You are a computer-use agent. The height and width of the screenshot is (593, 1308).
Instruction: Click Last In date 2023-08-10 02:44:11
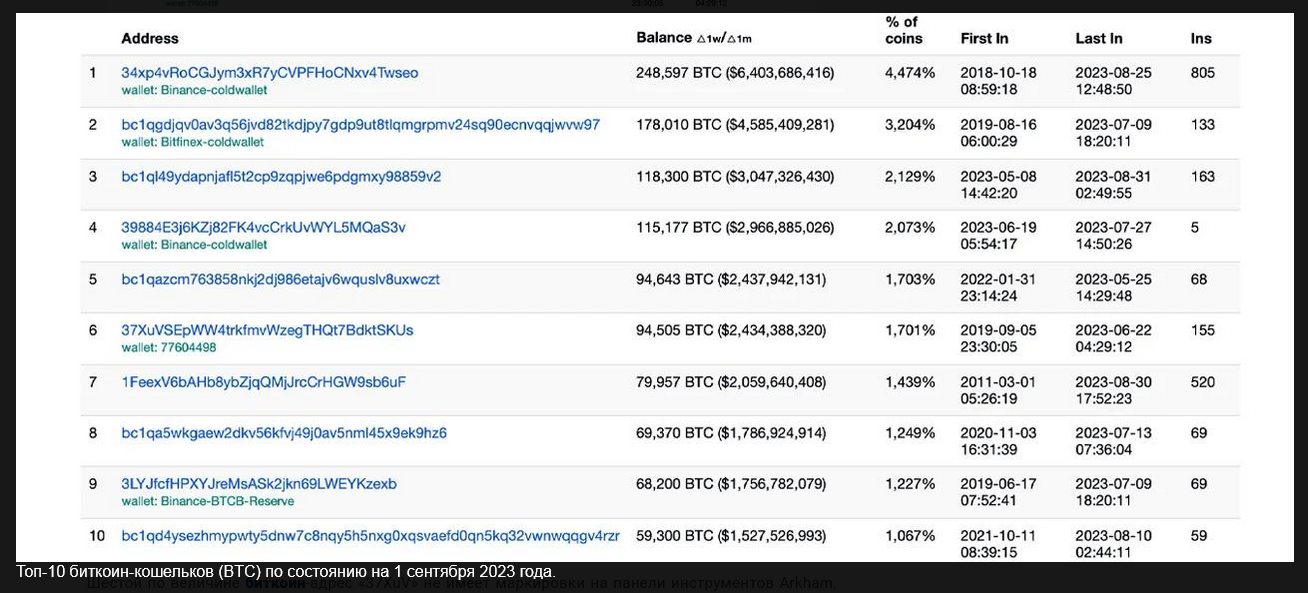[x=1113, y=544]
